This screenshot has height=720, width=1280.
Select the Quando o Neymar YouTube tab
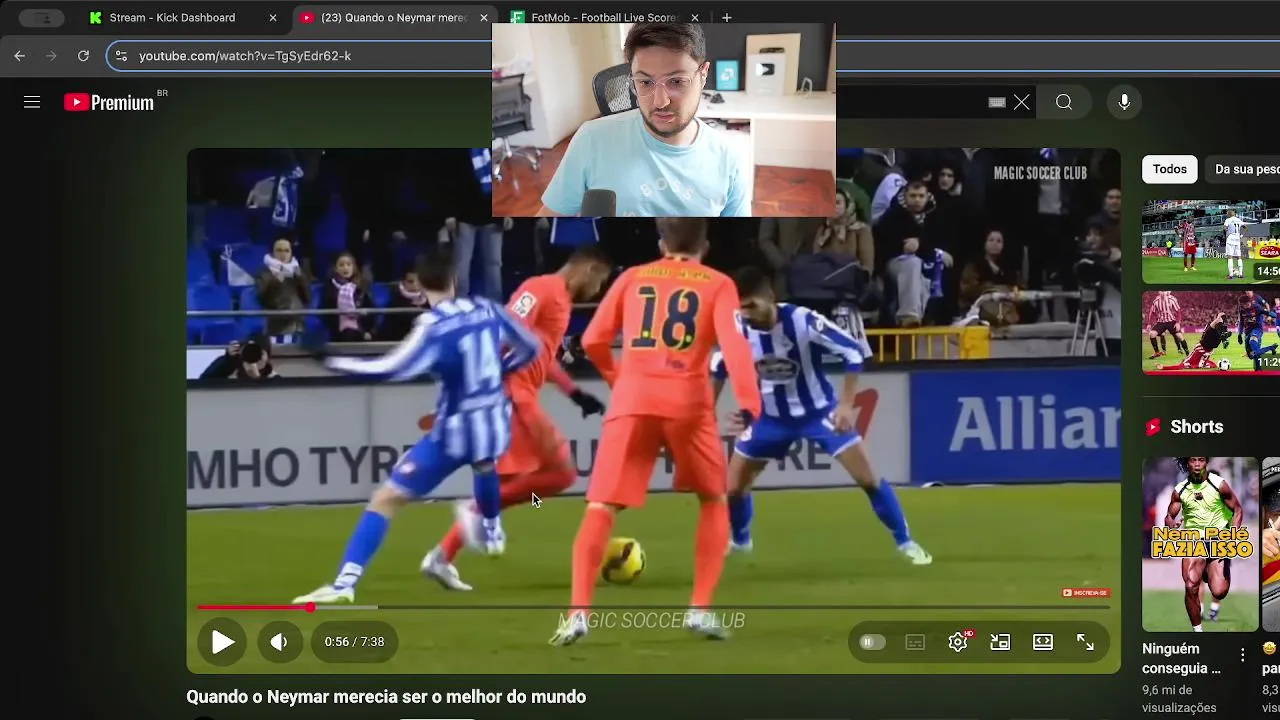pos(393,18)
